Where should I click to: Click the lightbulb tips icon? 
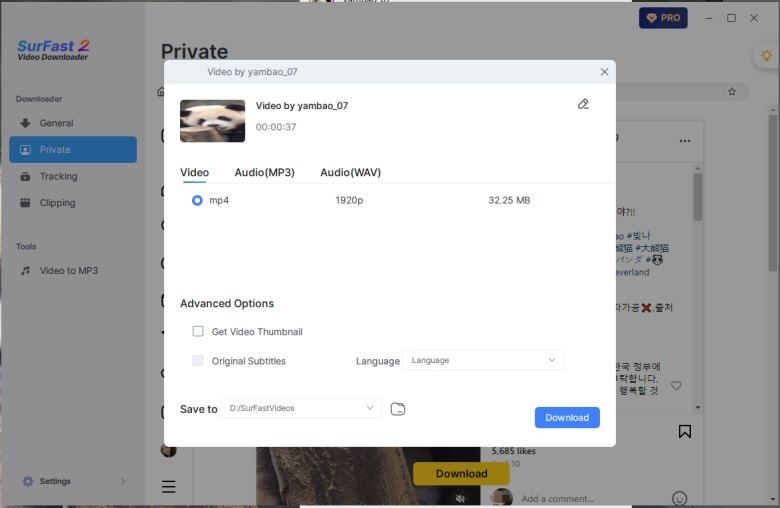point(767,55)
